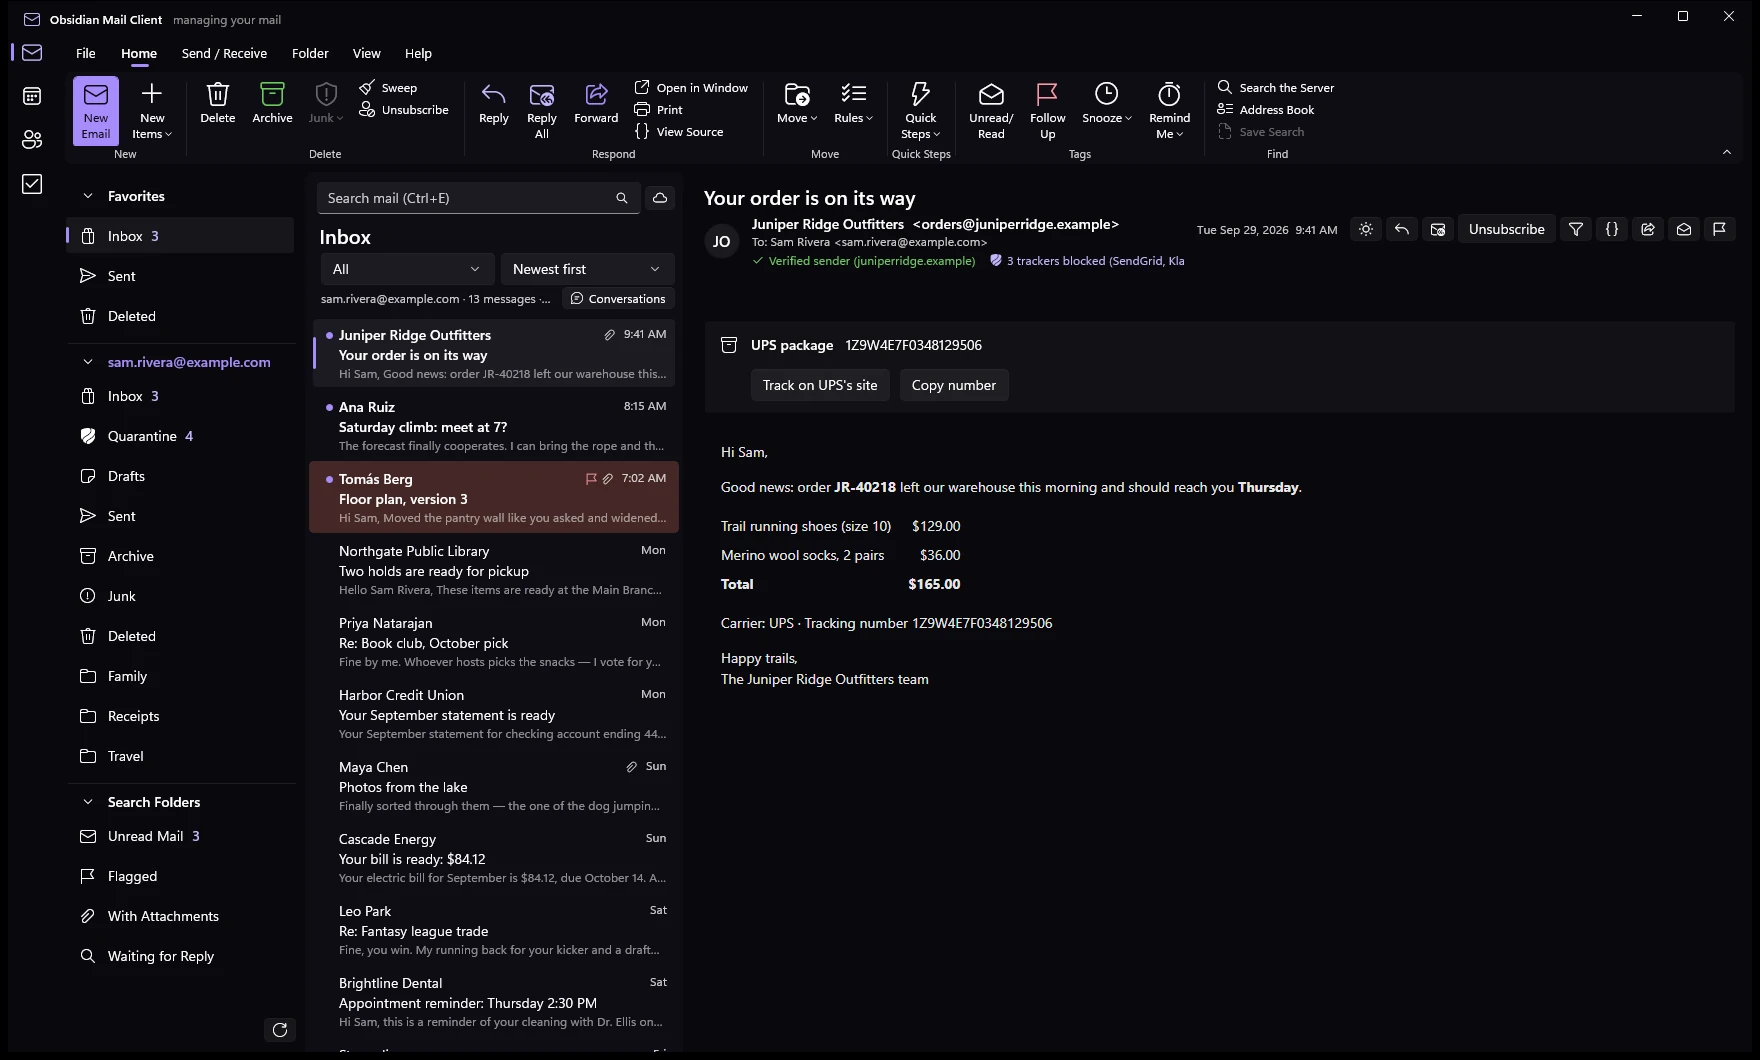Open the Snooze dropdown
The width and height of the screenshot is (1760, 1060).
1107,103
